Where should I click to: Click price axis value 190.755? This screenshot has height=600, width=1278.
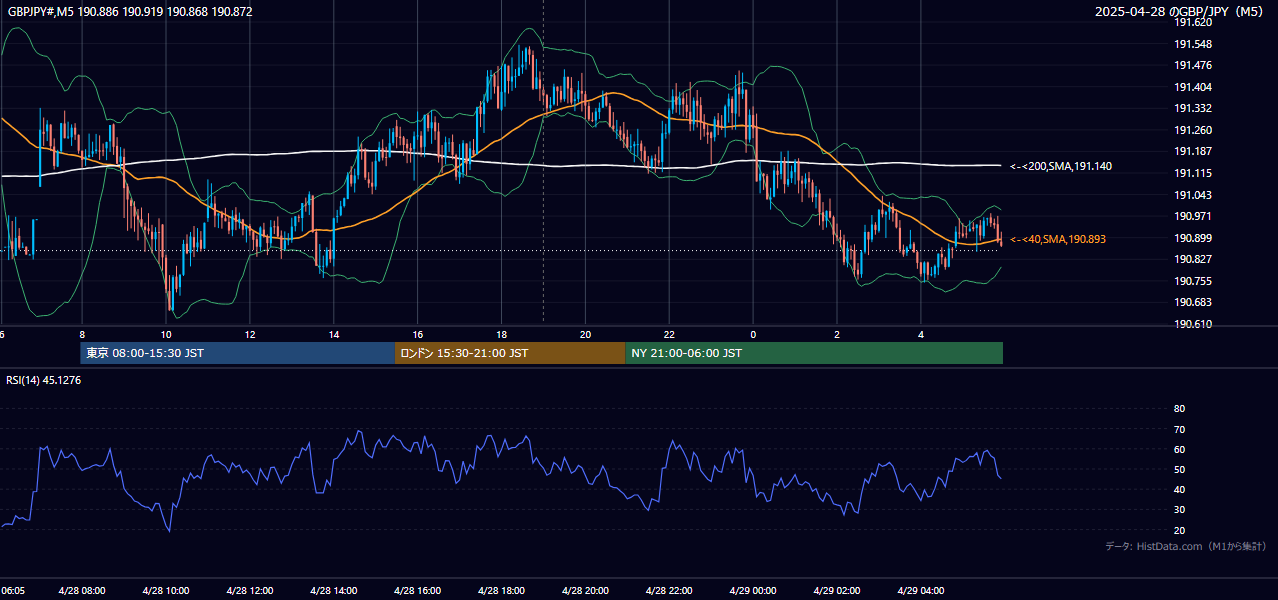click(x=1193, y=282)
